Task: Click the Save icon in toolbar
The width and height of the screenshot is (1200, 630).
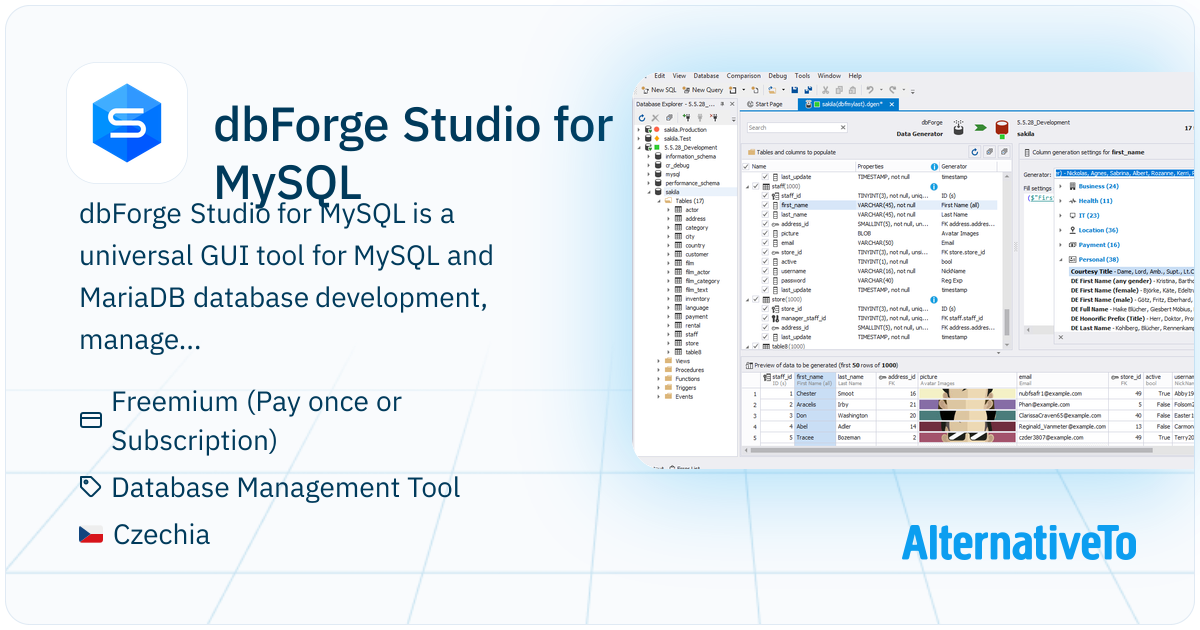Action: pyautogui.click(x=794, y=90)
